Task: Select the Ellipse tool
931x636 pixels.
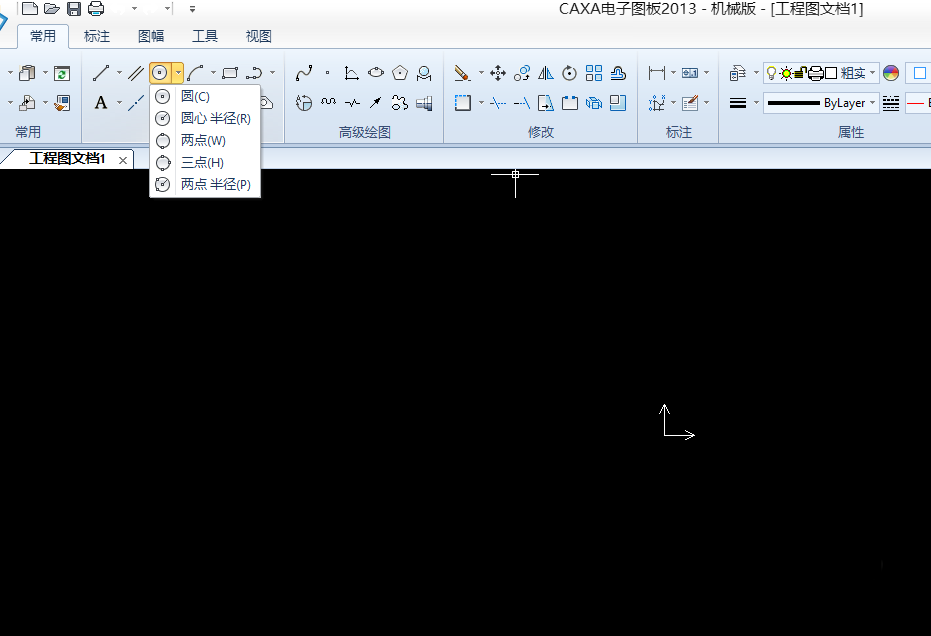Action: click(376, 73)
